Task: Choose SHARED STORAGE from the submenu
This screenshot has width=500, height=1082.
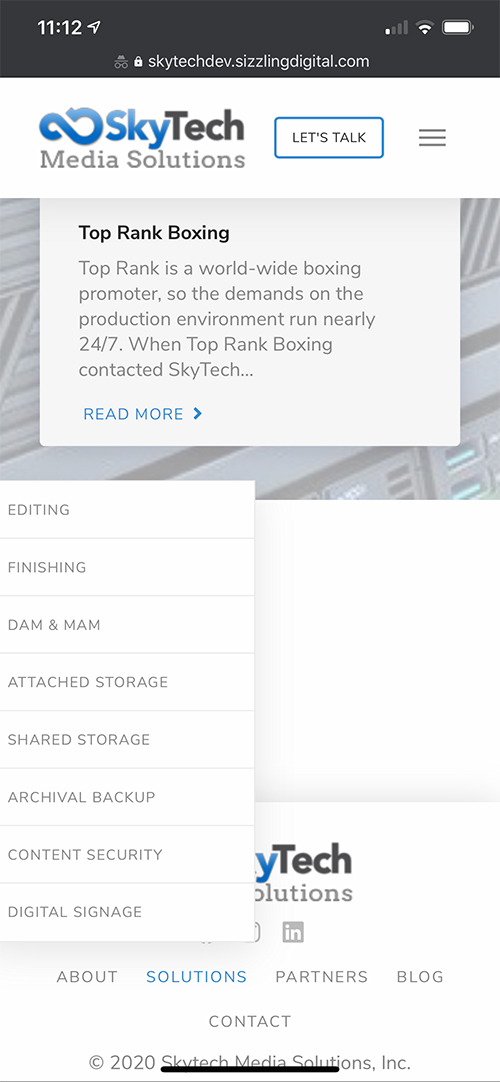Action: (x=127, y=739)
